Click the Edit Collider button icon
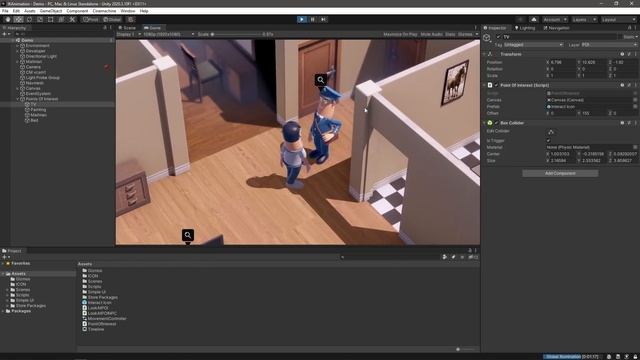 tap(551, 132)
